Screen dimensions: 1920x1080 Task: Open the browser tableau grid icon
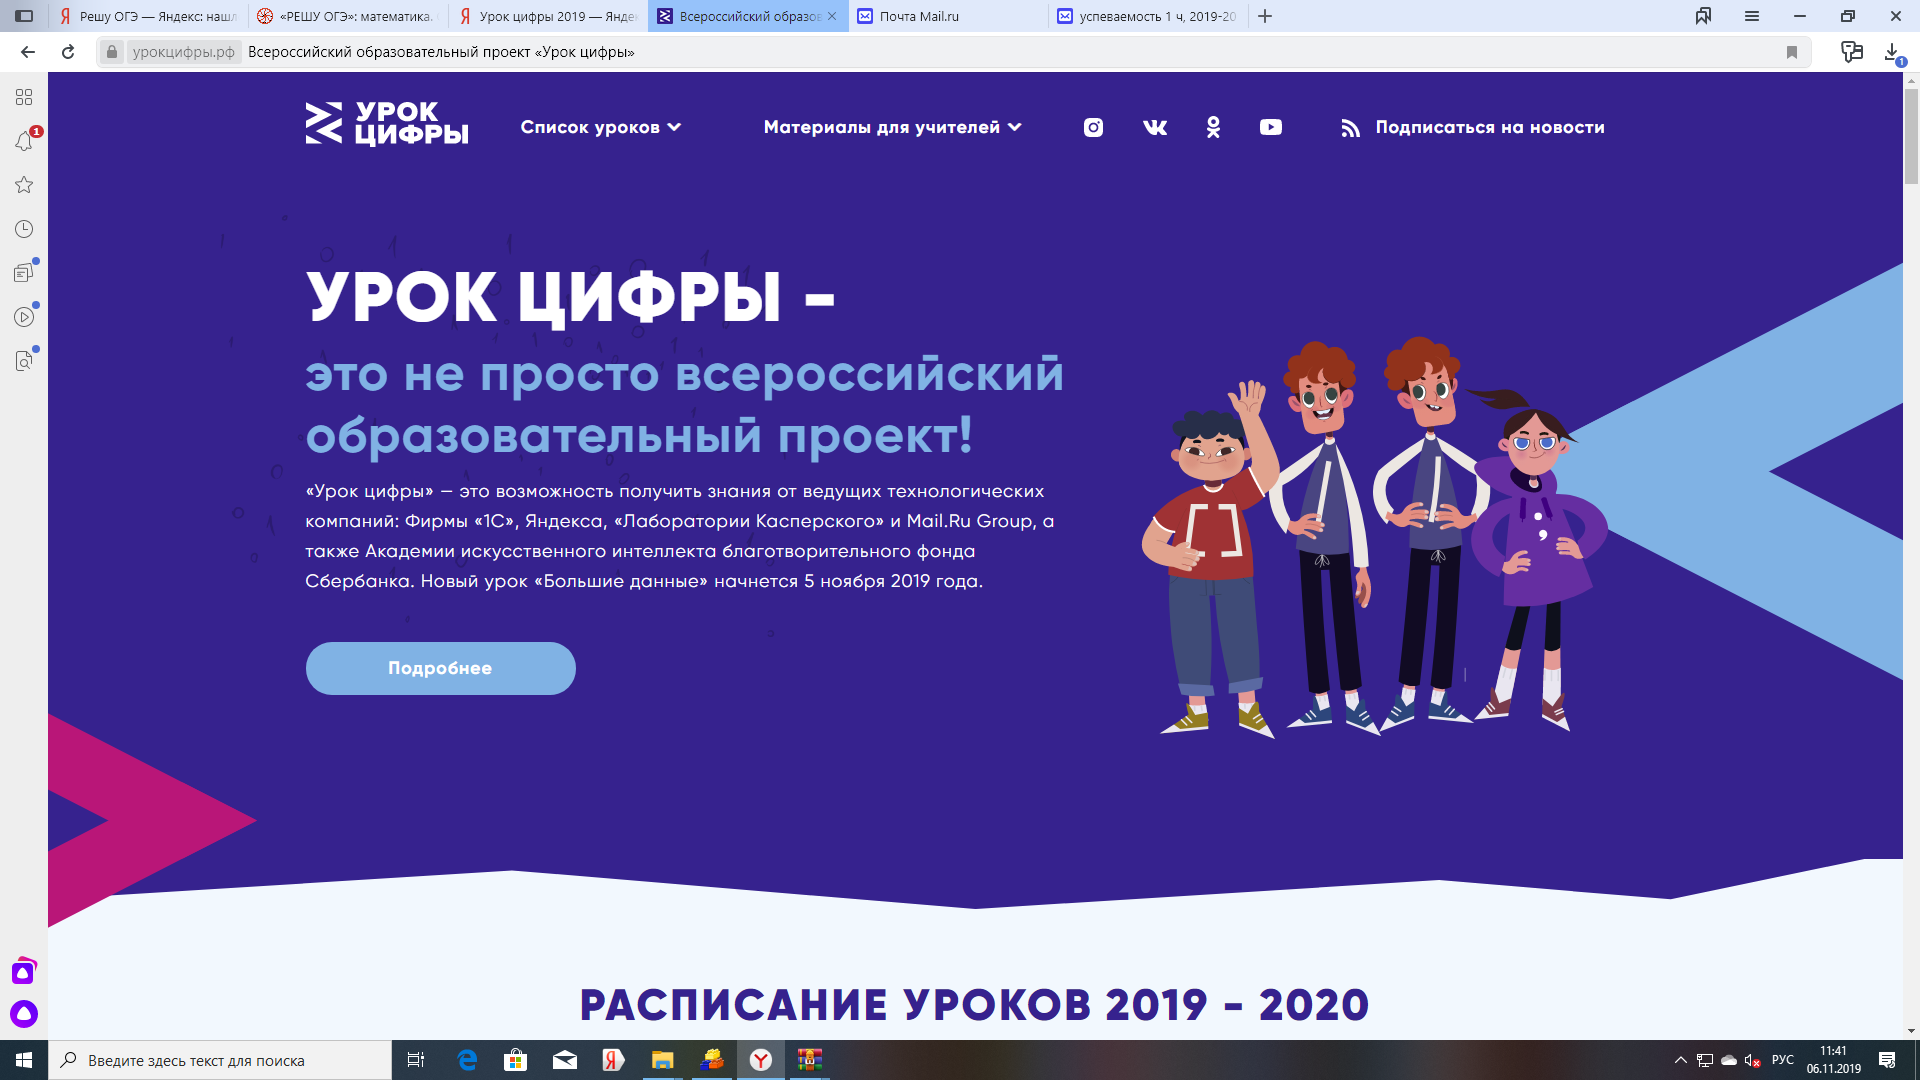click(24, 97)
